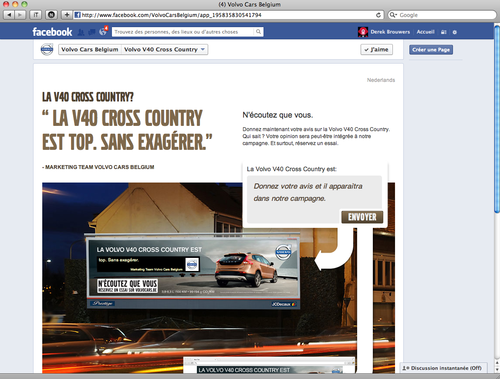Toggle Discussion instantanée chat bar
500x379 pixels.
[x=443, y=368]
